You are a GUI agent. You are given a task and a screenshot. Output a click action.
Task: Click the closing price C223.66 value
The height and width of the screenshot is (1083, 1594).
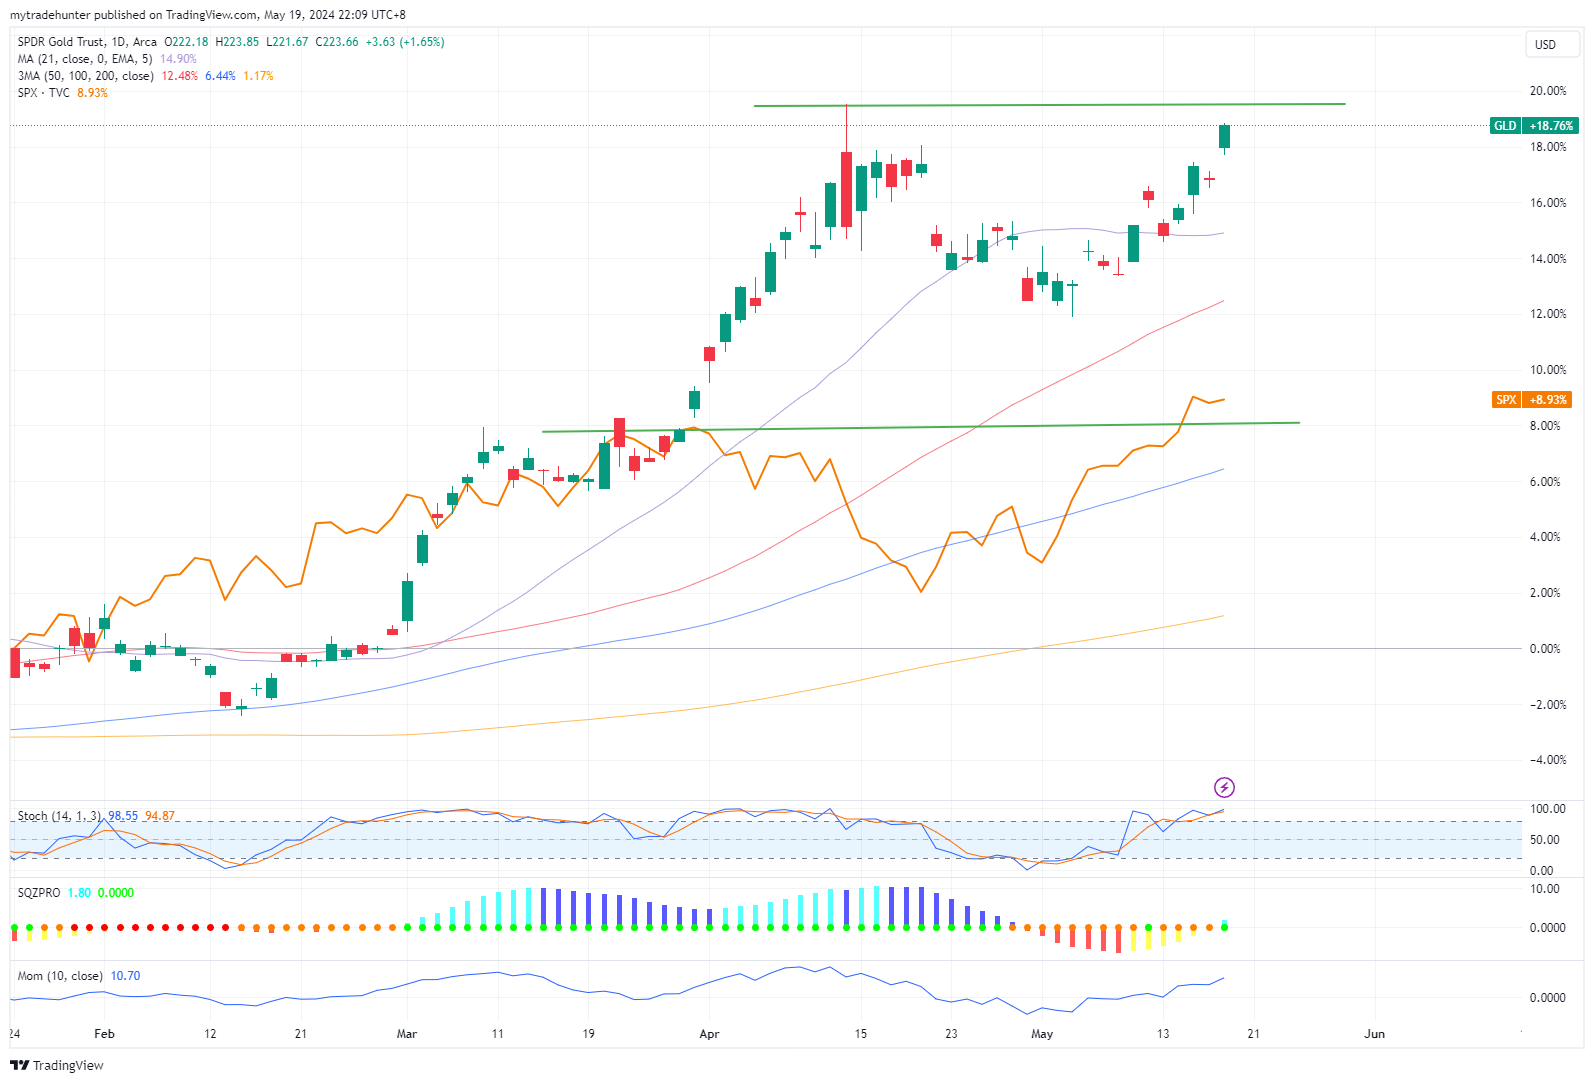pyautogui.click(x=337, y=42)
